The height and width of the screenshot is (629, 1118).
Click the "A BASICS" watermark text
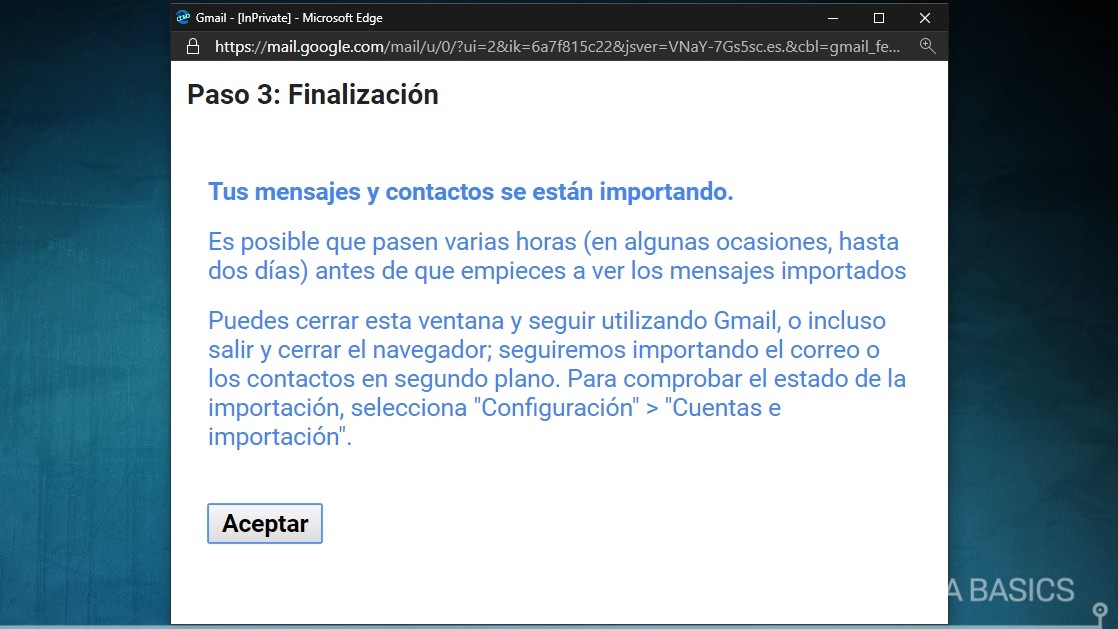tap(1010, 590)
